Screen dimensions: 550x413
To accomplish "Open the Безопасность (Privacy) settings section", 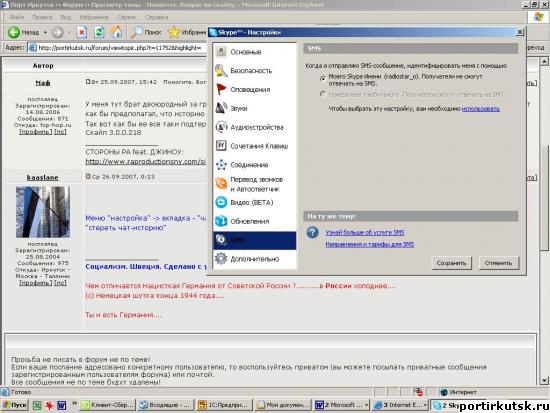I will click(x=254, y=71).
